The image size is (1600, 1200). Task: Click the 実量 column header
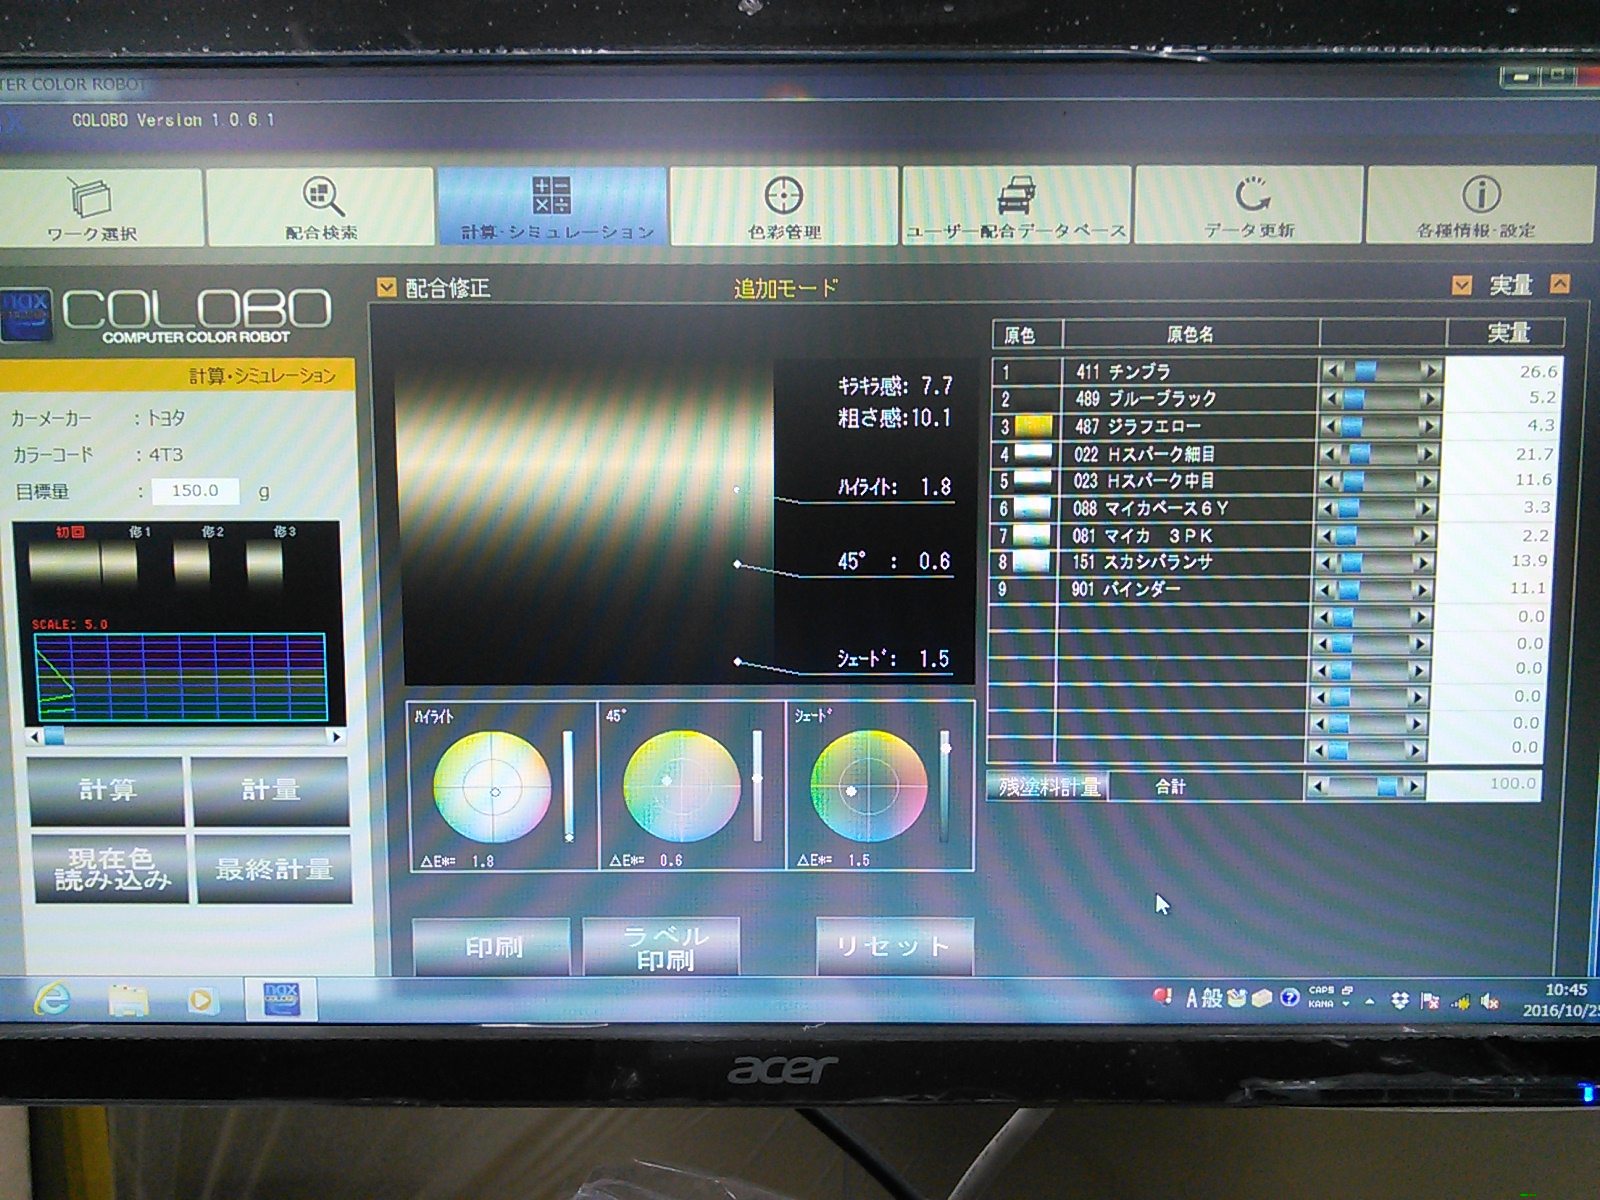tap(1507, 333)
